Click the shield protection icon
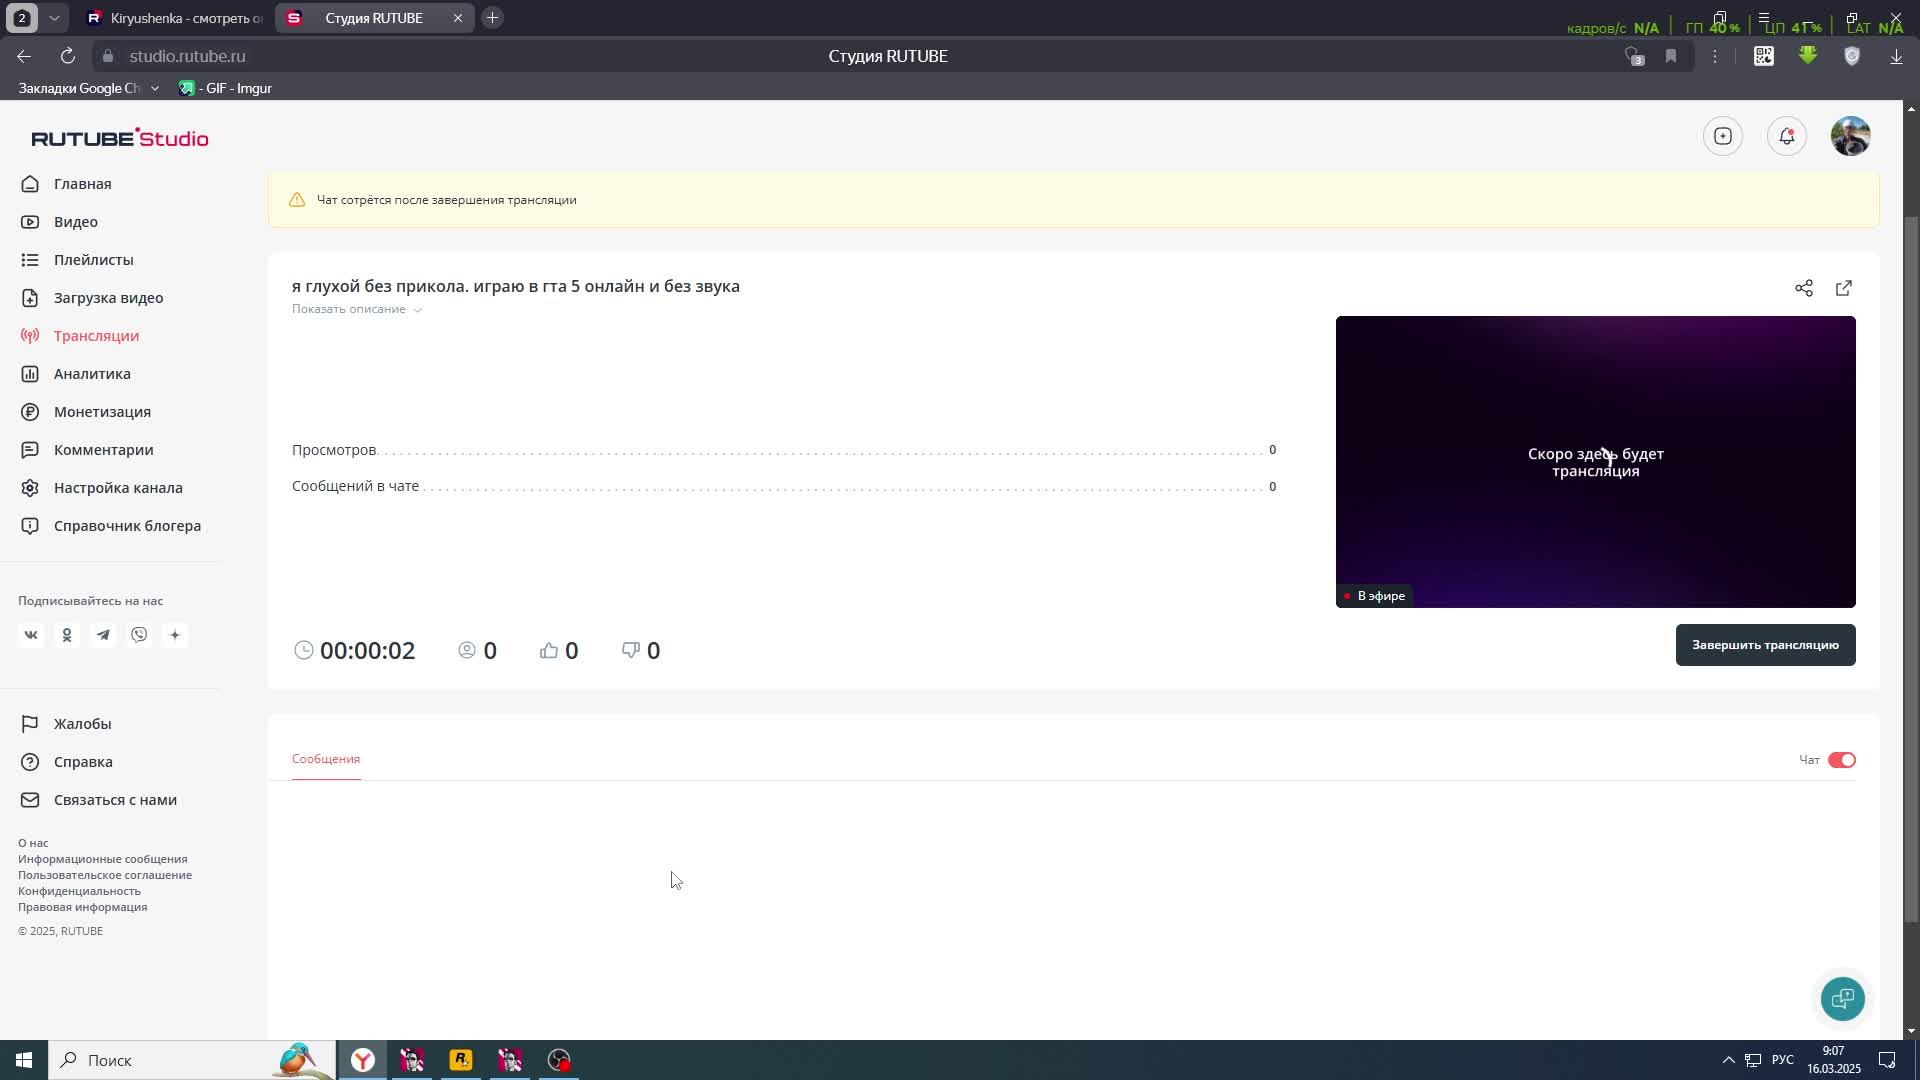 (x=1852, y=56)
